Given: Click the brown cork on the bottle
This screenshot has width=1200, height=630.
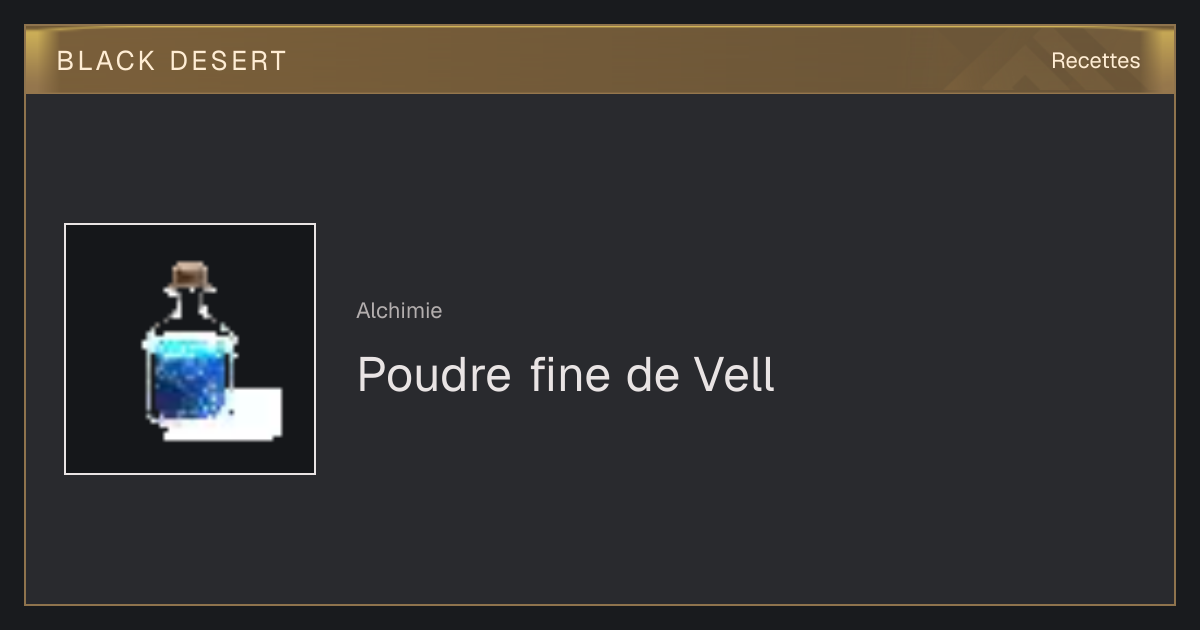Looking at the screenshot, I should point(192,274).
